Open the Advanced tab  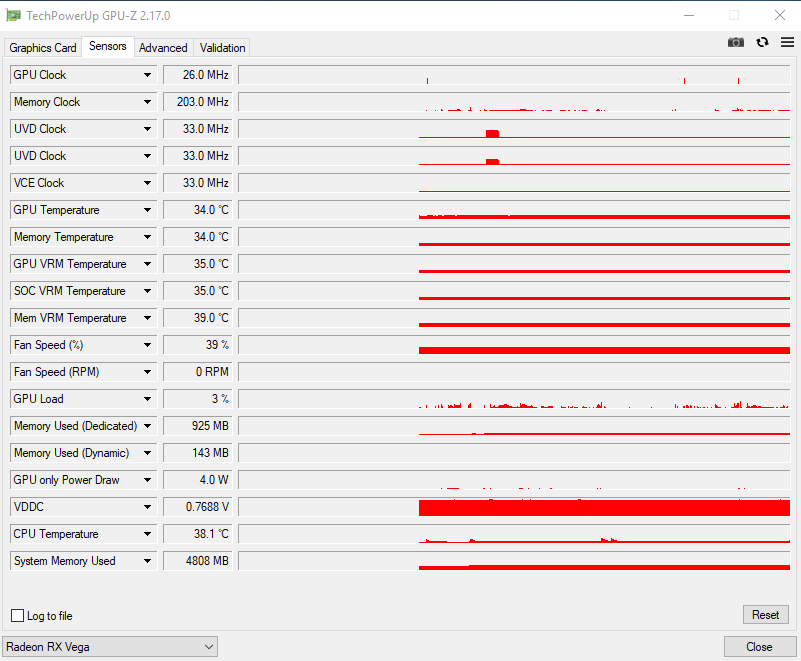pyautogui.click(x=163, y=48)
